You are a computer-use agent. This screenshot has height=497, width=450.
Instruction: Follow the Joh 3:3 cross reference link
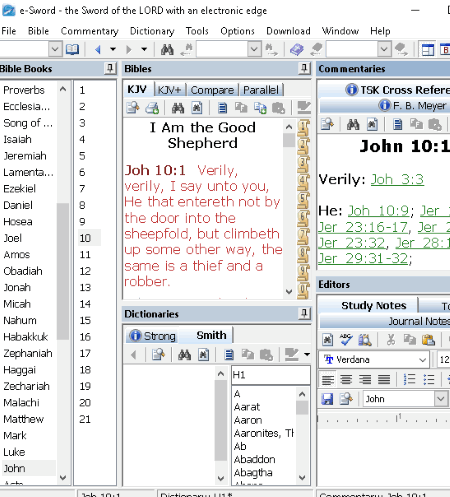click(397, 179)
